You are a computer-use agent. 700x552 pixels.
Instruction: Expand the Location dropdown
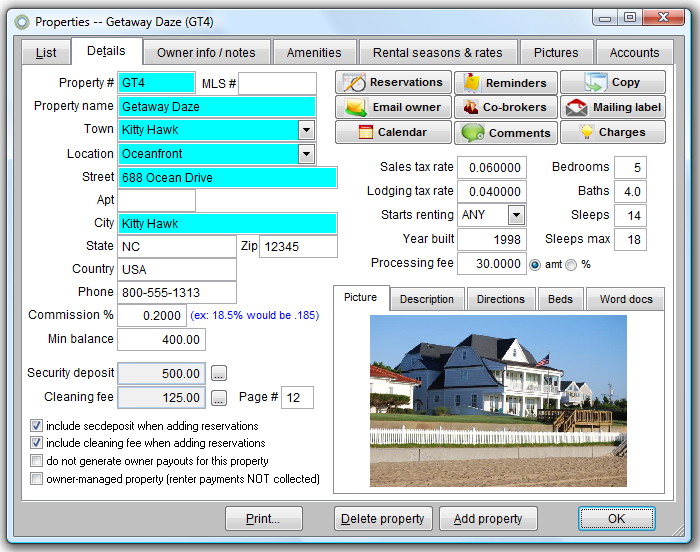pos(306,154)
